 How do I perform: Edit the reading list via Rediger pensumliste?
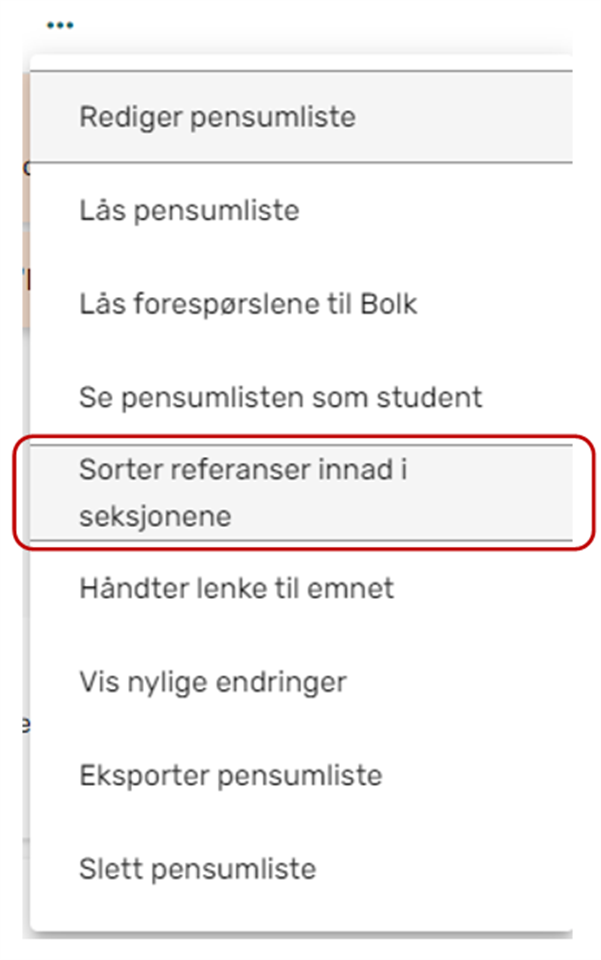[217, 117]
